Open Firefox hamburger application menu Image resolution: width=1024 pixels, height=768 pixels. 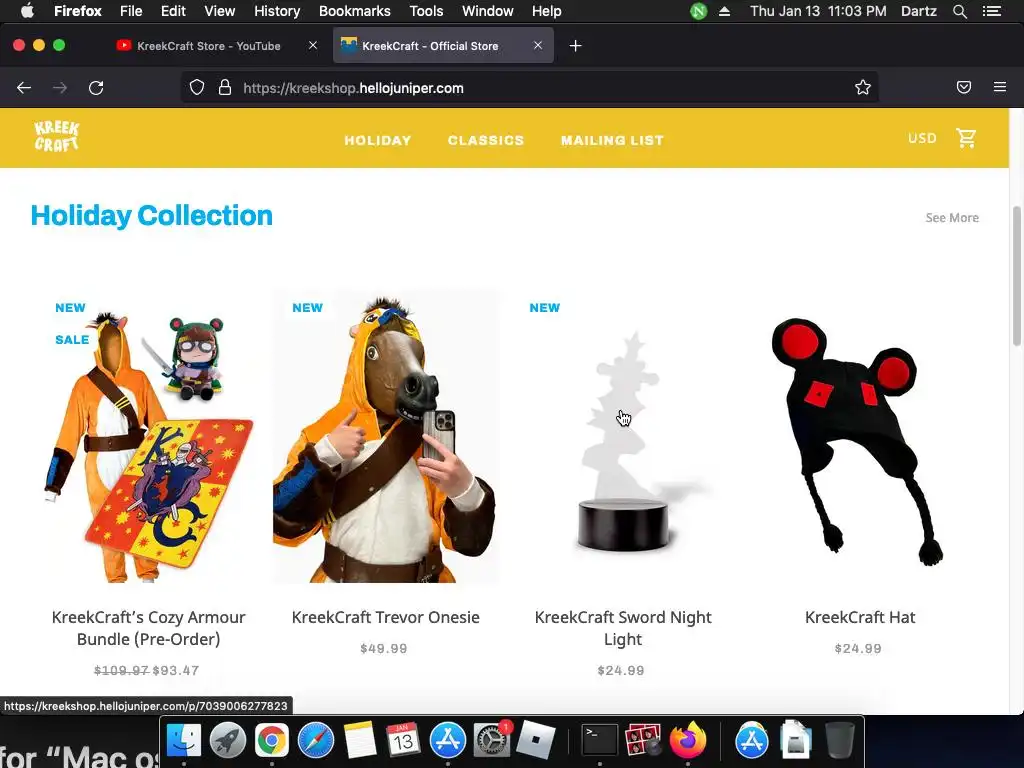(1000, 88)
